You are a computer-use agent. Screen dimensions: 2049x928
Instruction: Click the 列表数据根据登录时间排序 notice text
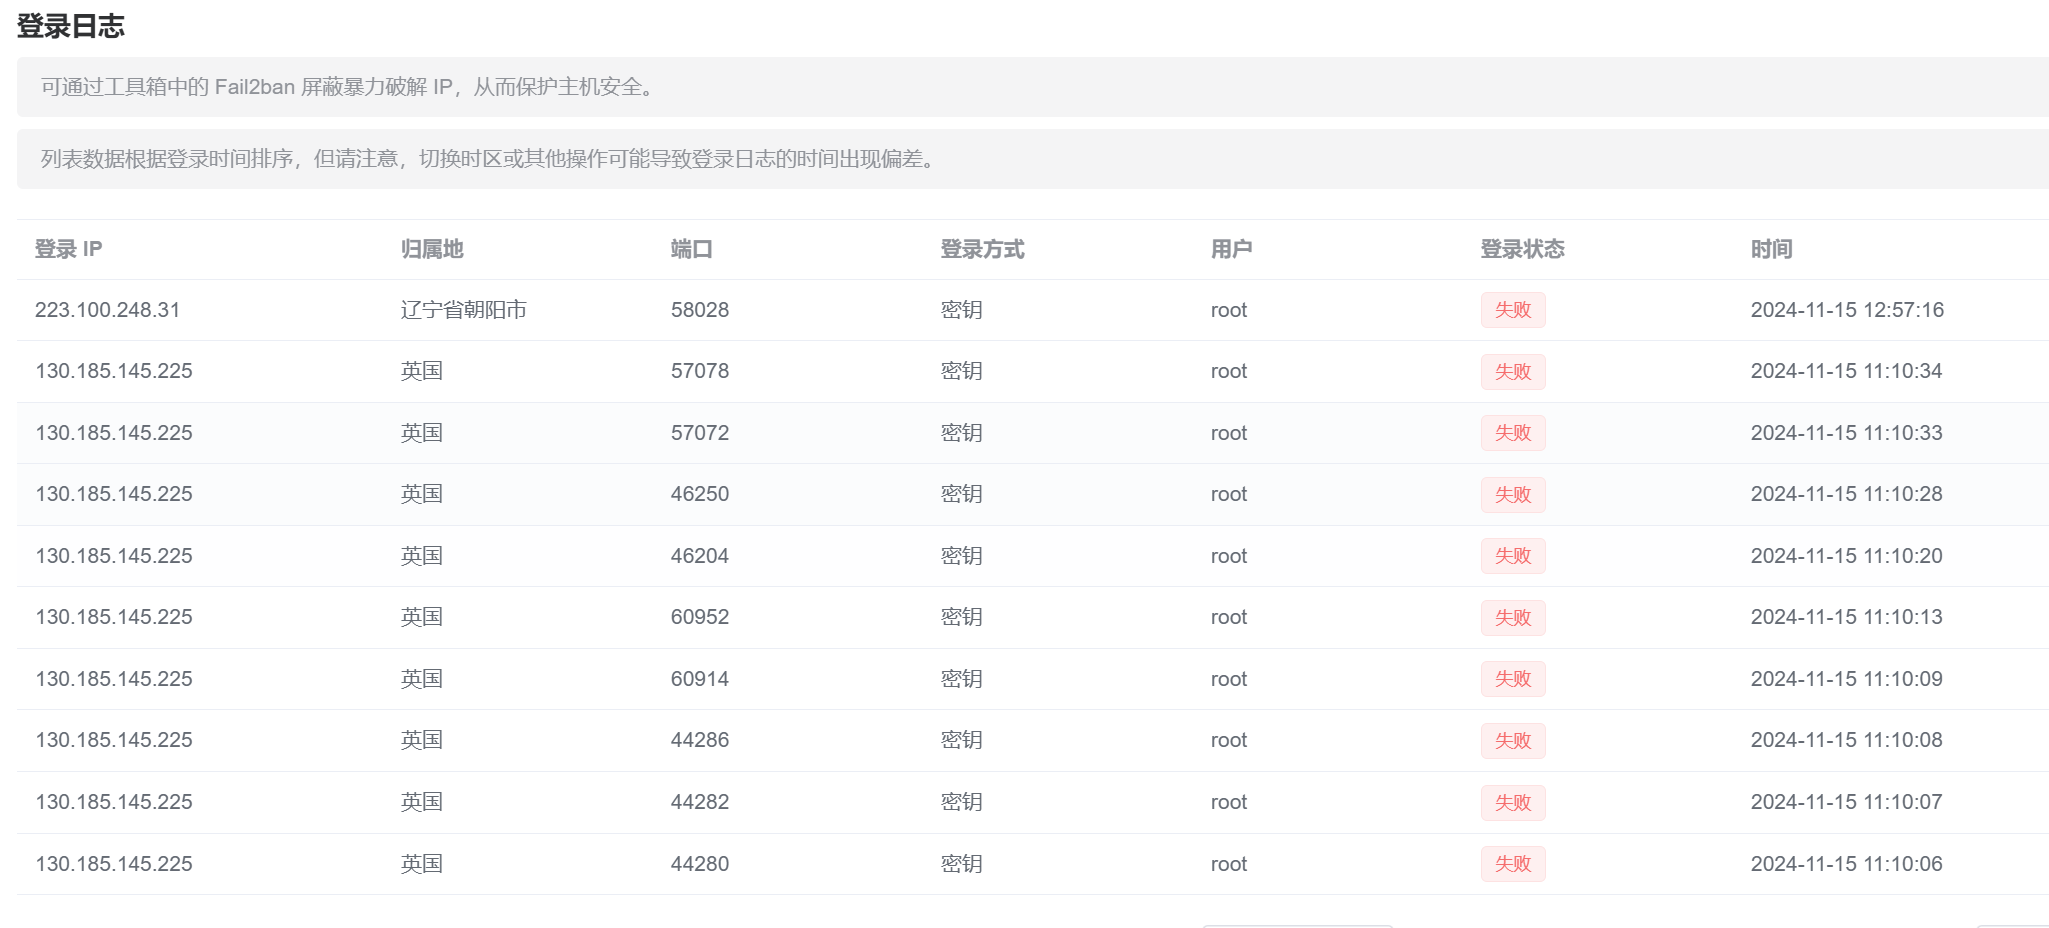pos(490,159)
